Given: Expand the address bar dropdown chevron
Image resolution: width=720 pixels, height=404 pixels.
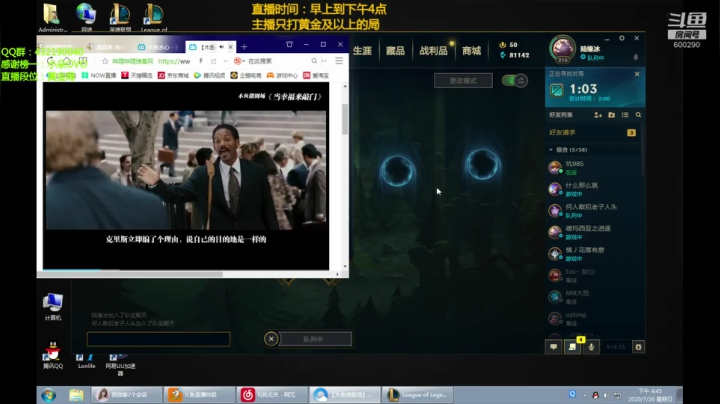Looking at the screenshot, I should click(225, 61).
